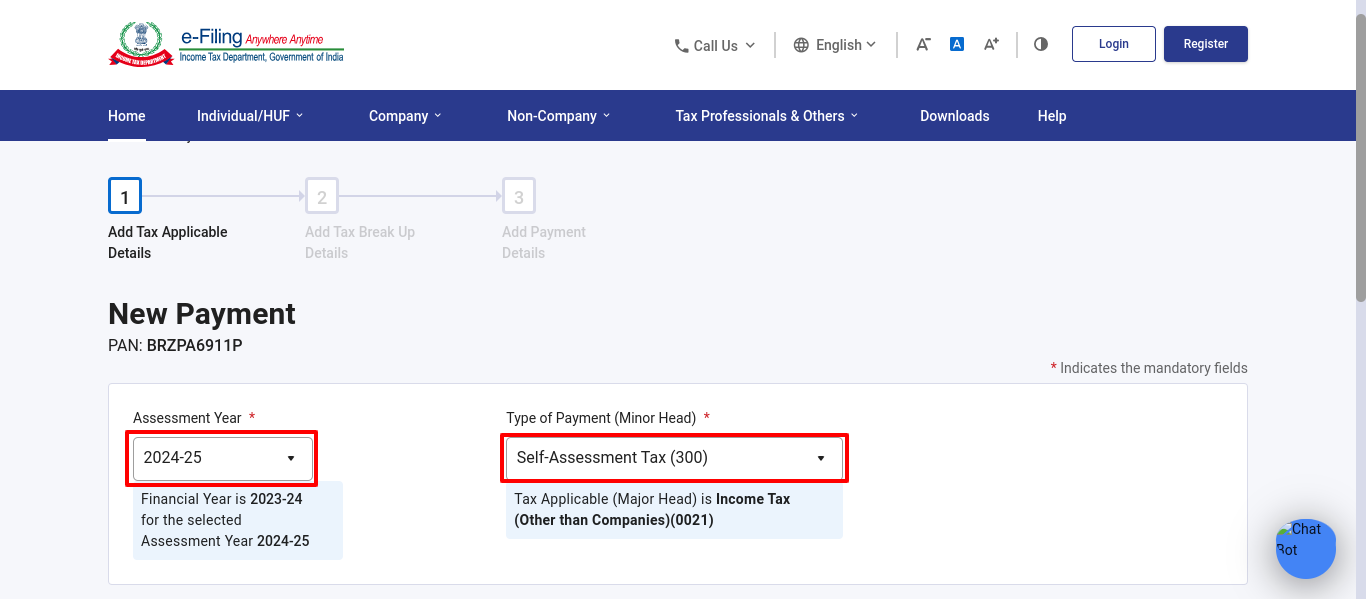Image resolution: width=1366 pixels, height=599 pixels.
Task: Decrease font size with A- icon
Action: (x=923, y=44)
